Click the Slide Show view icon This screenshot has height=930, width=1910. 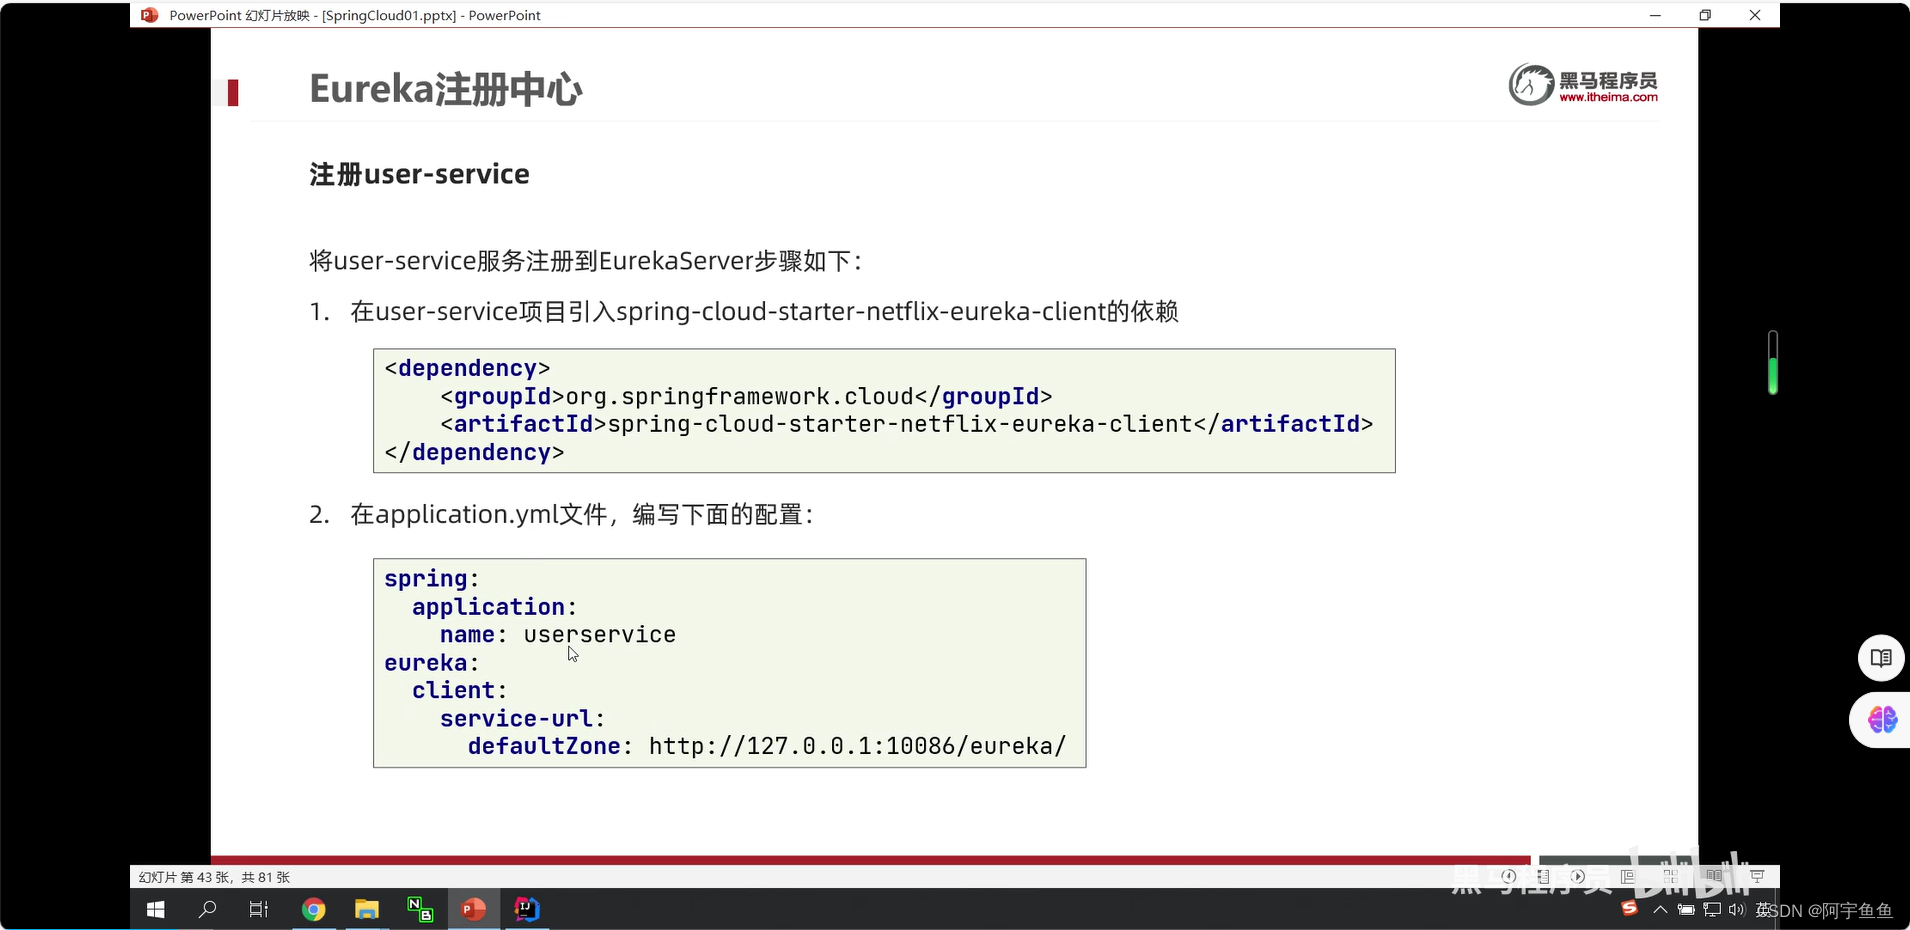(x=1757, y=877)
